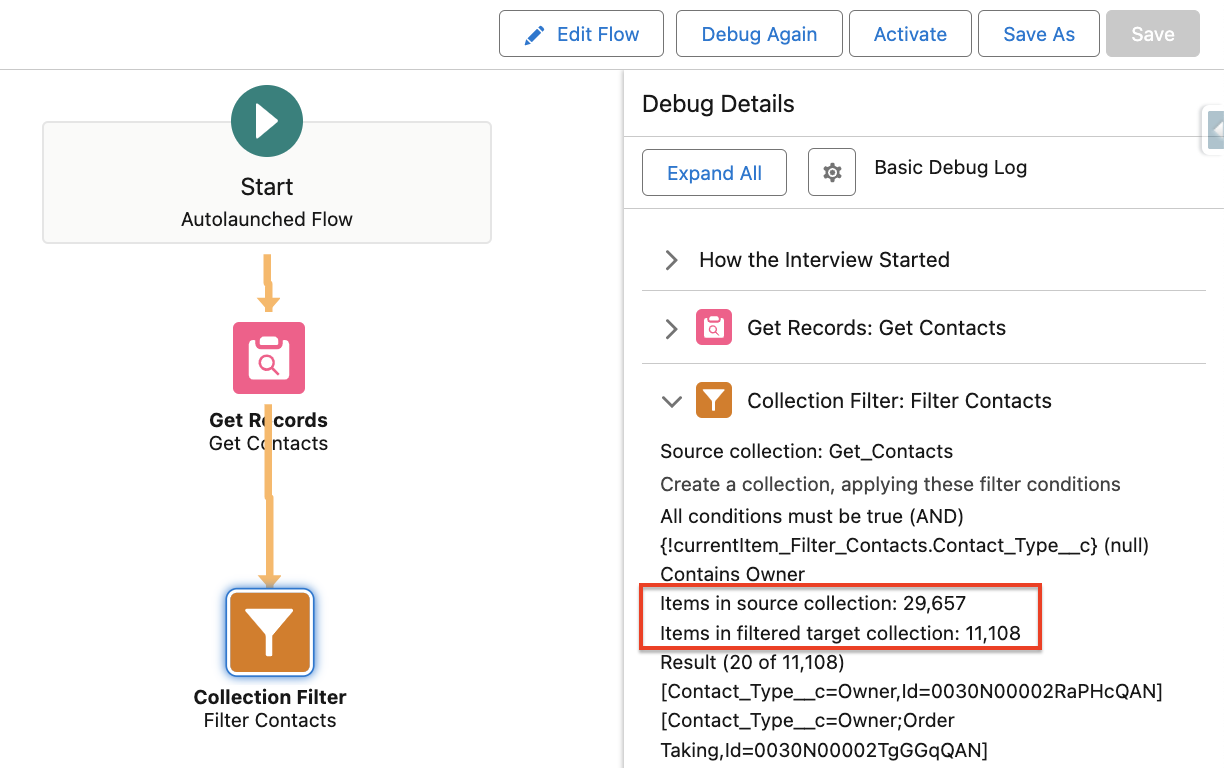Expand the Get Records: Get Contacts section
This screenshot has width=1224, height=768.
pyautogui.click(x=671, y=327)
